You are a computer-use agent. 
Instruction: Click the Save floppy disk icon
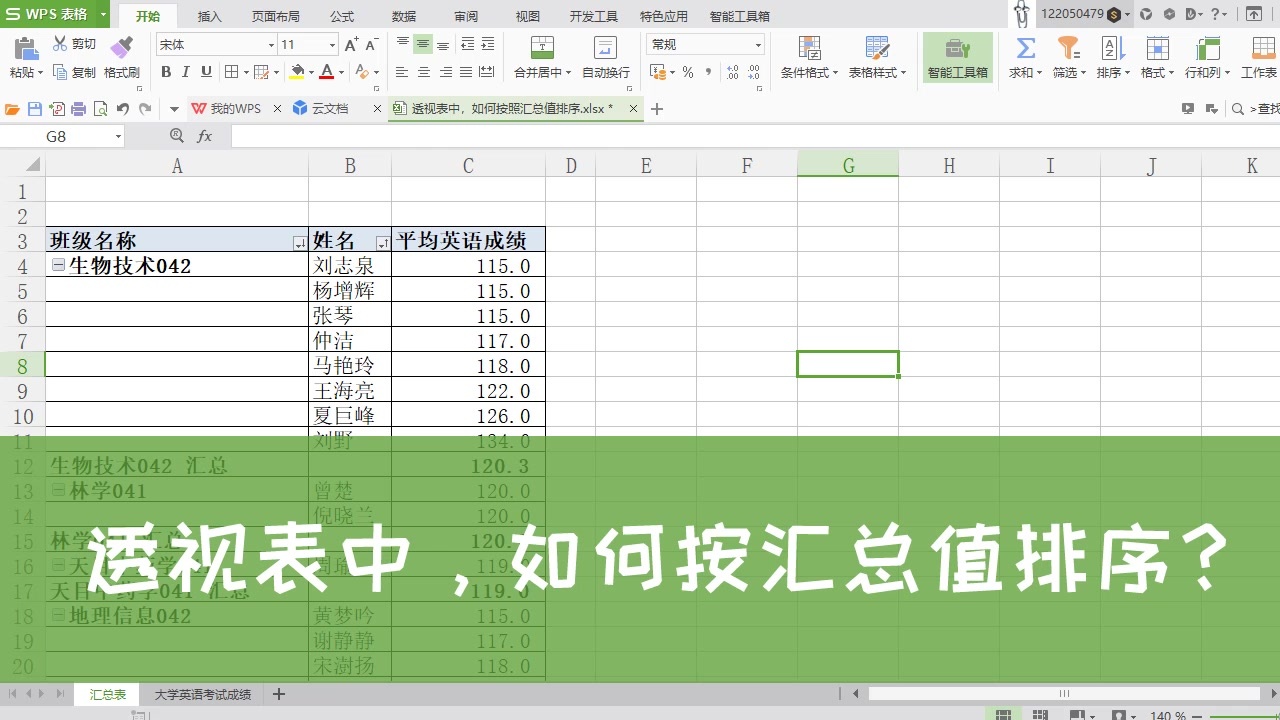35,109
